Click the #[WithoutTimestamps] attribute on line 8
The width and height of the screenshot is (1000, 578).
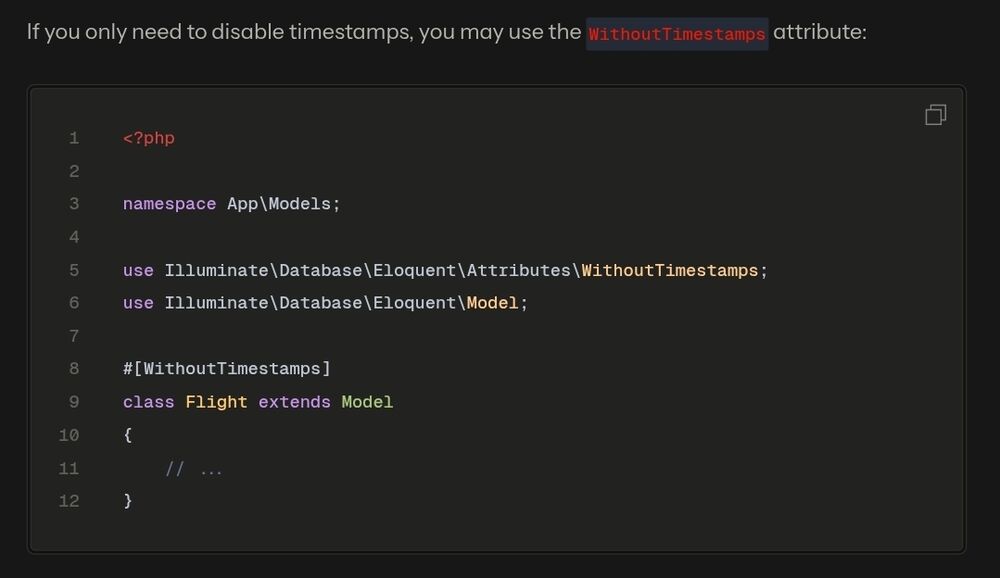coord(226,369)
